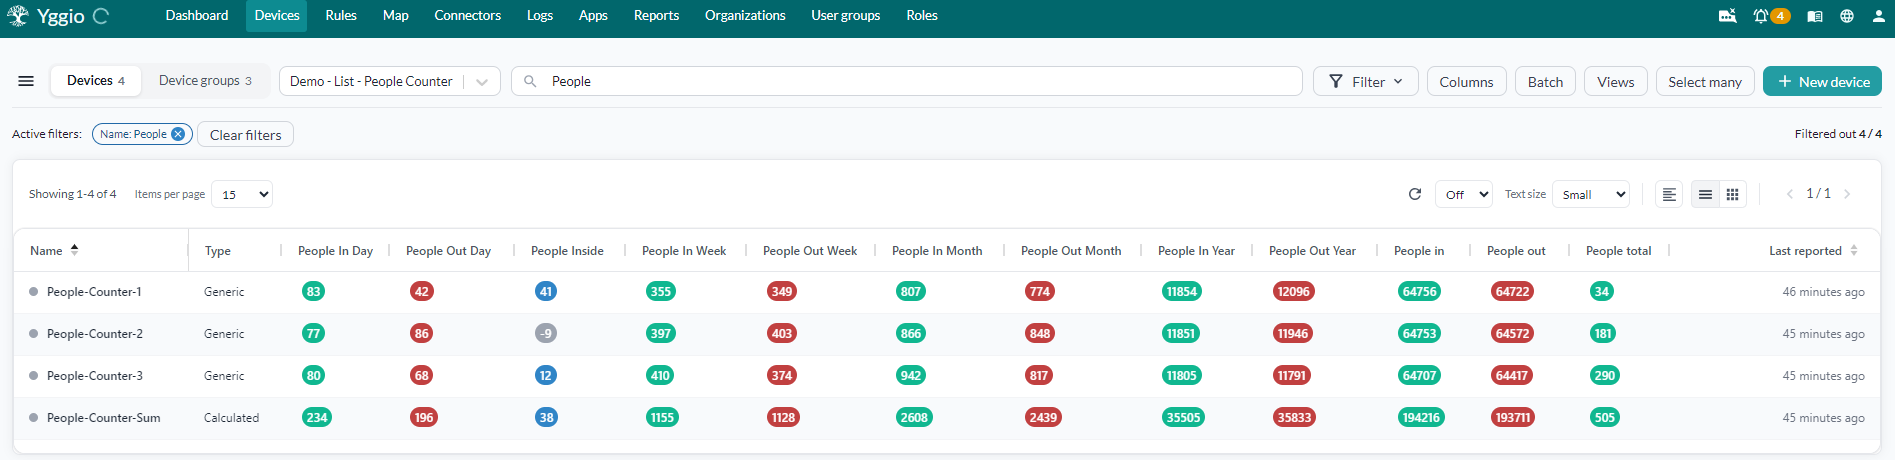Screen dimensions: 1895x460
Task: Open the language globe icon
Action: pos(1847,16)
